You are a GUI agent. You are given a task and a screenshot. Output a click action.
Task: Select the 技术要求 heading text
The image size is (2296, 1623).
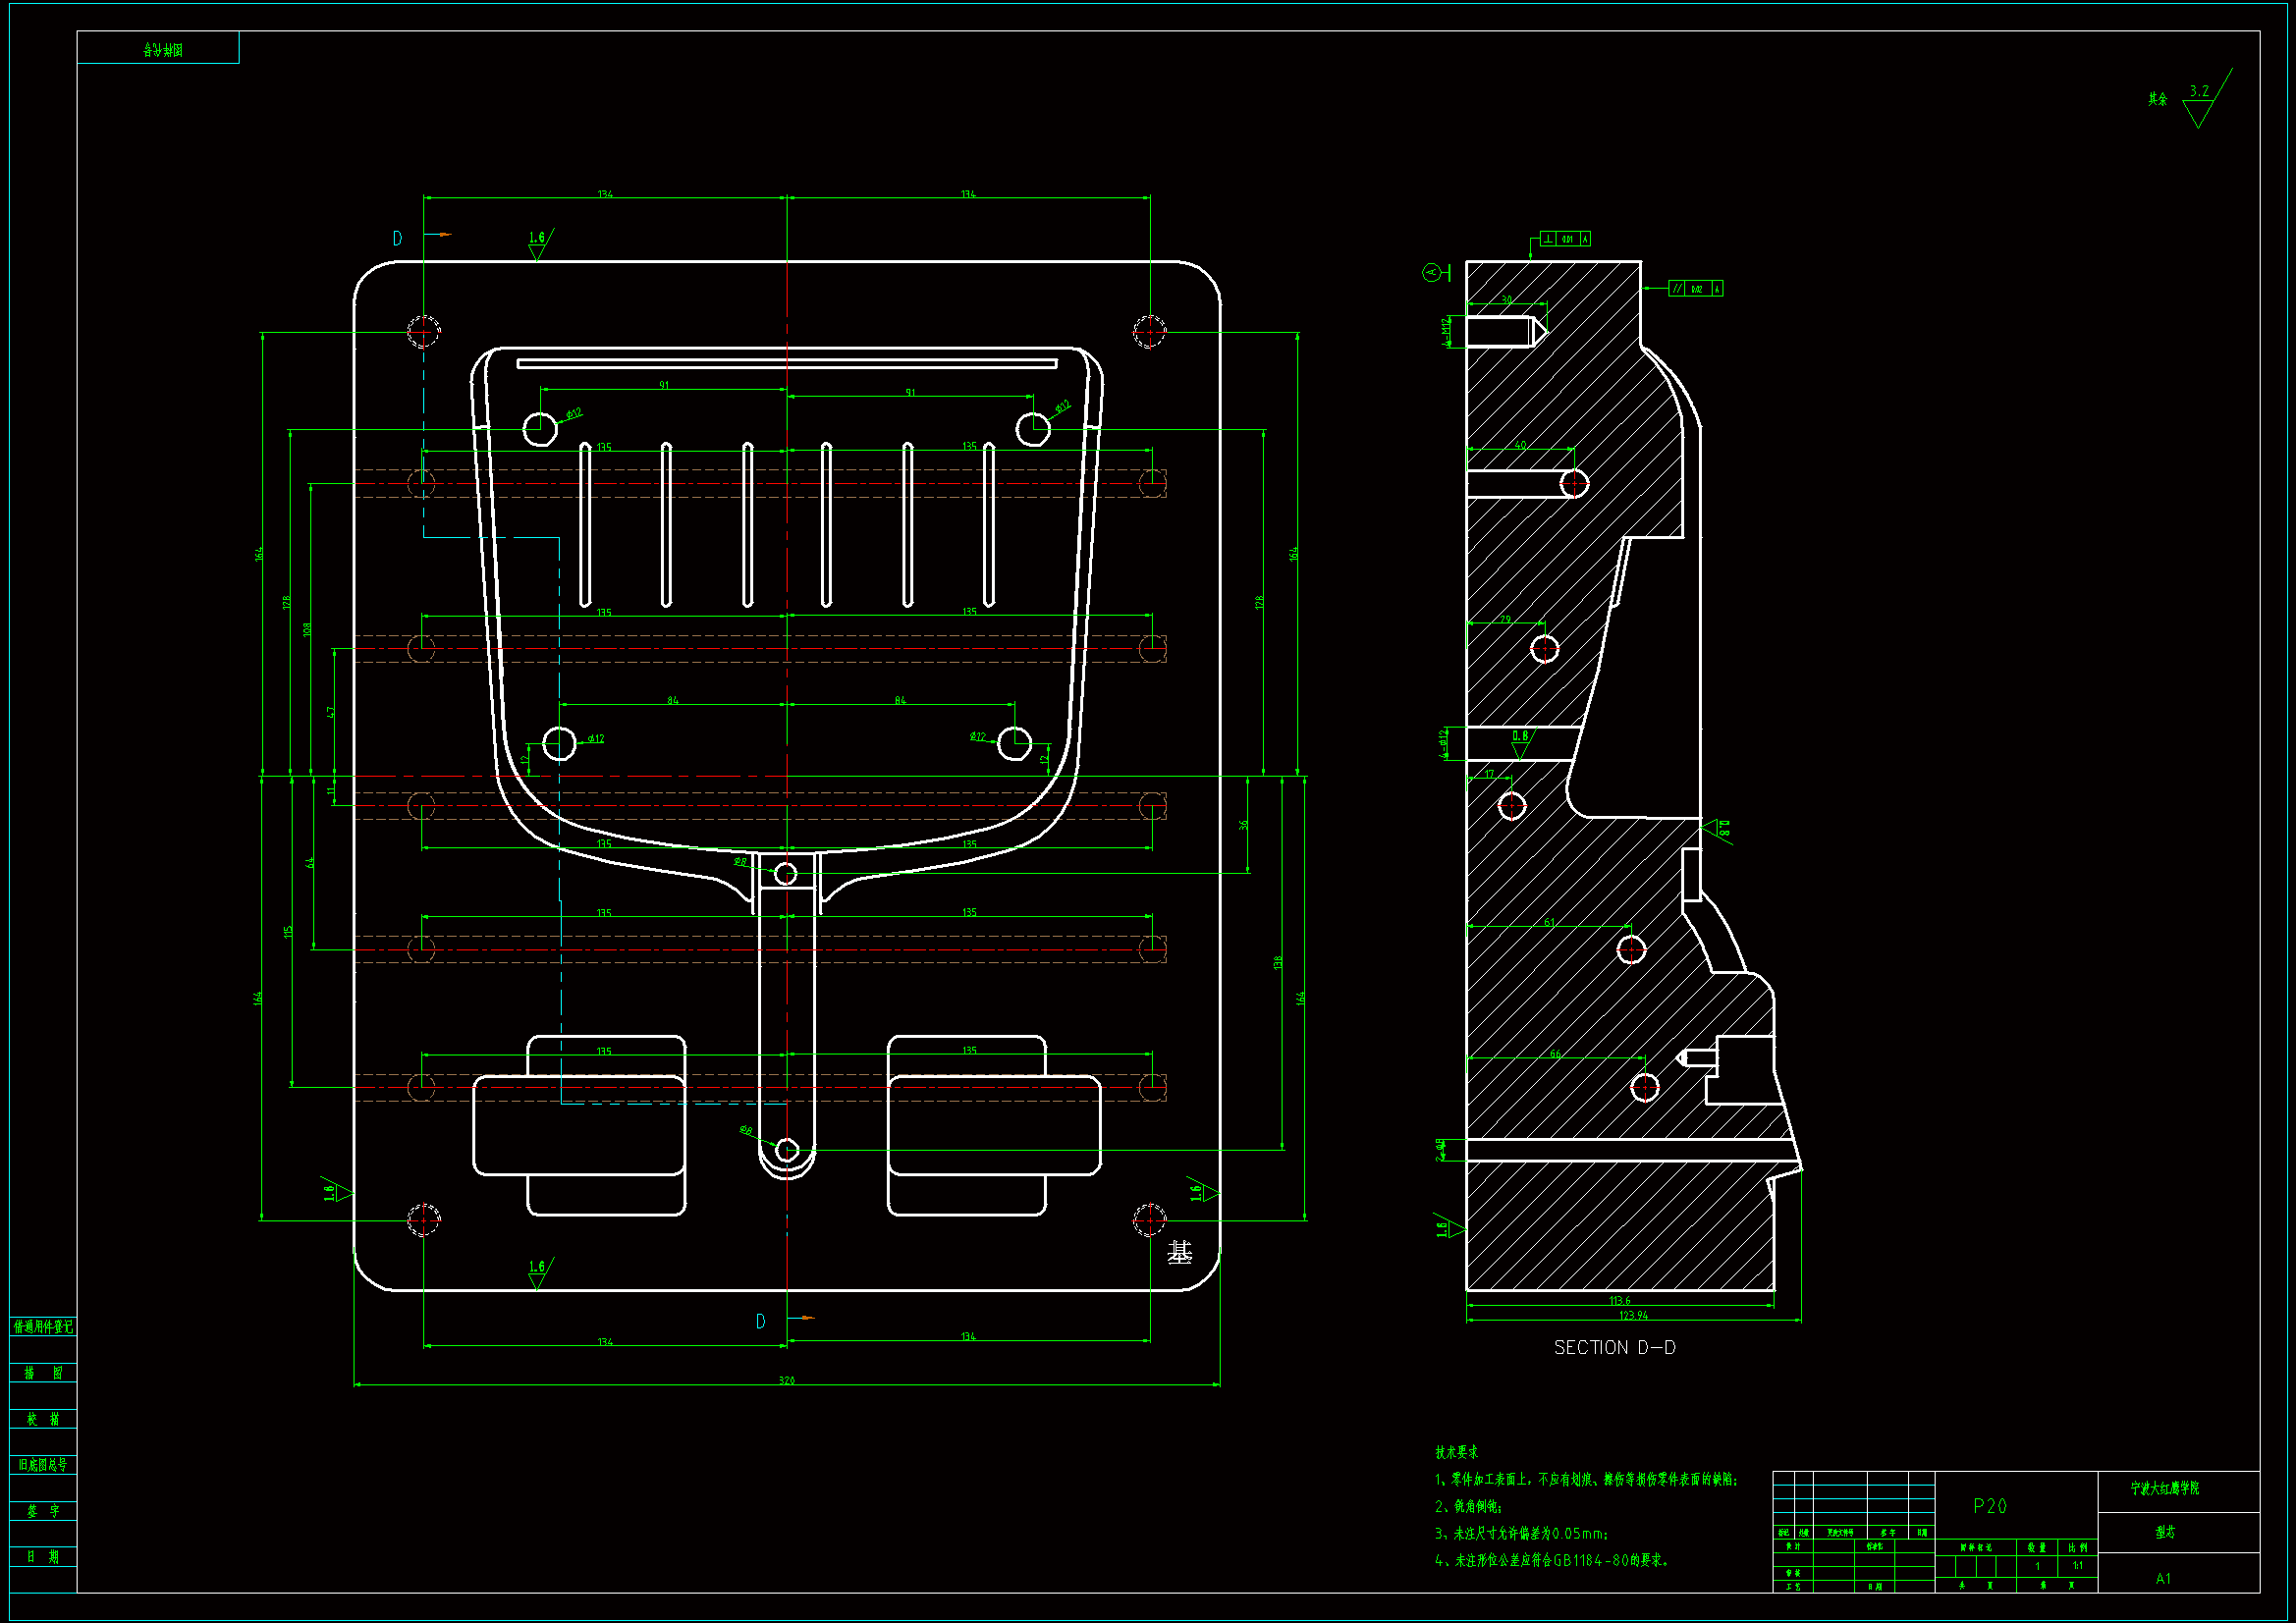point(1456,1452)
